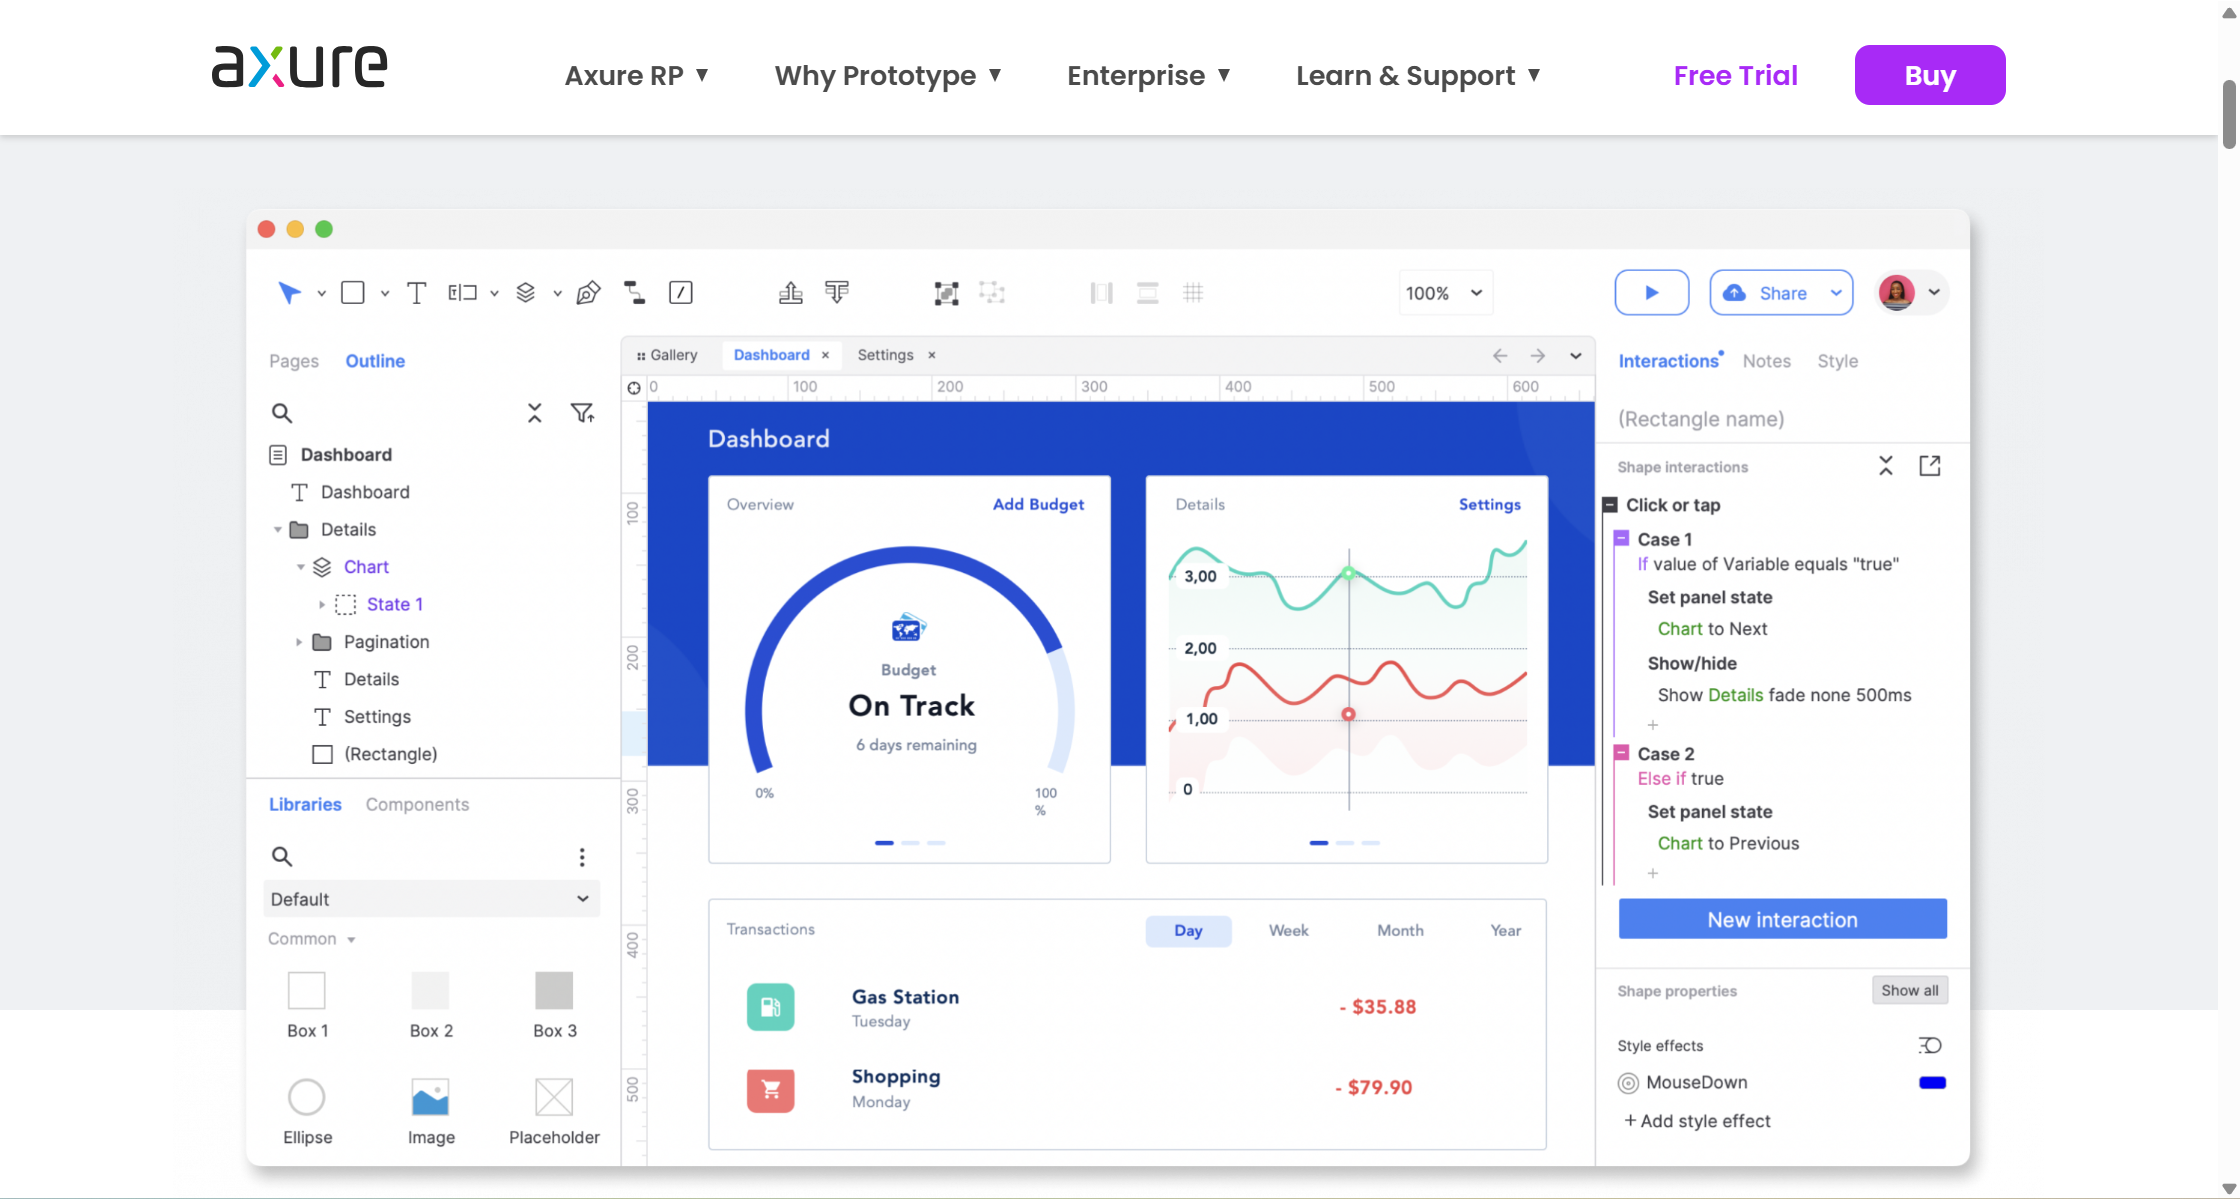Switch to the Style tab
The width and height of the screenshot is (2240, 1199).
(x=1837, y=361)
